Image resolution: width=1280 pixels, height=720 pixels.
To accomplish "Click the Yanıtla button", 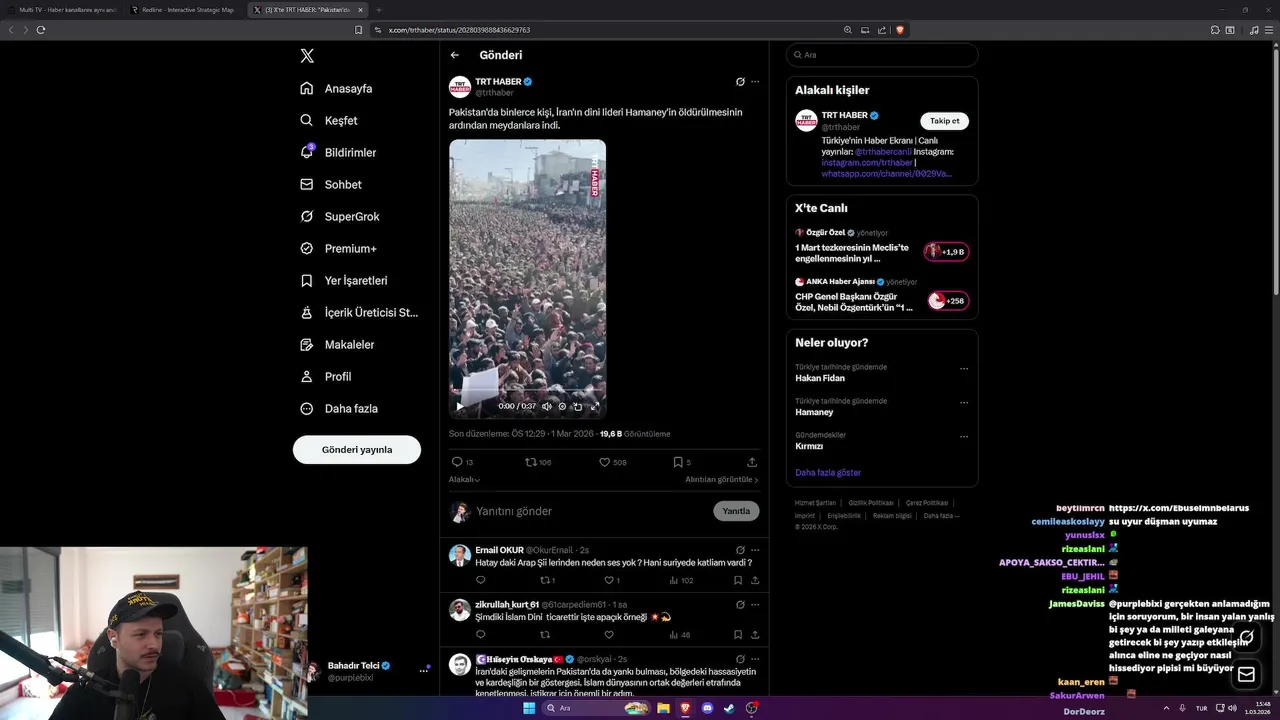I will point(736,511).
